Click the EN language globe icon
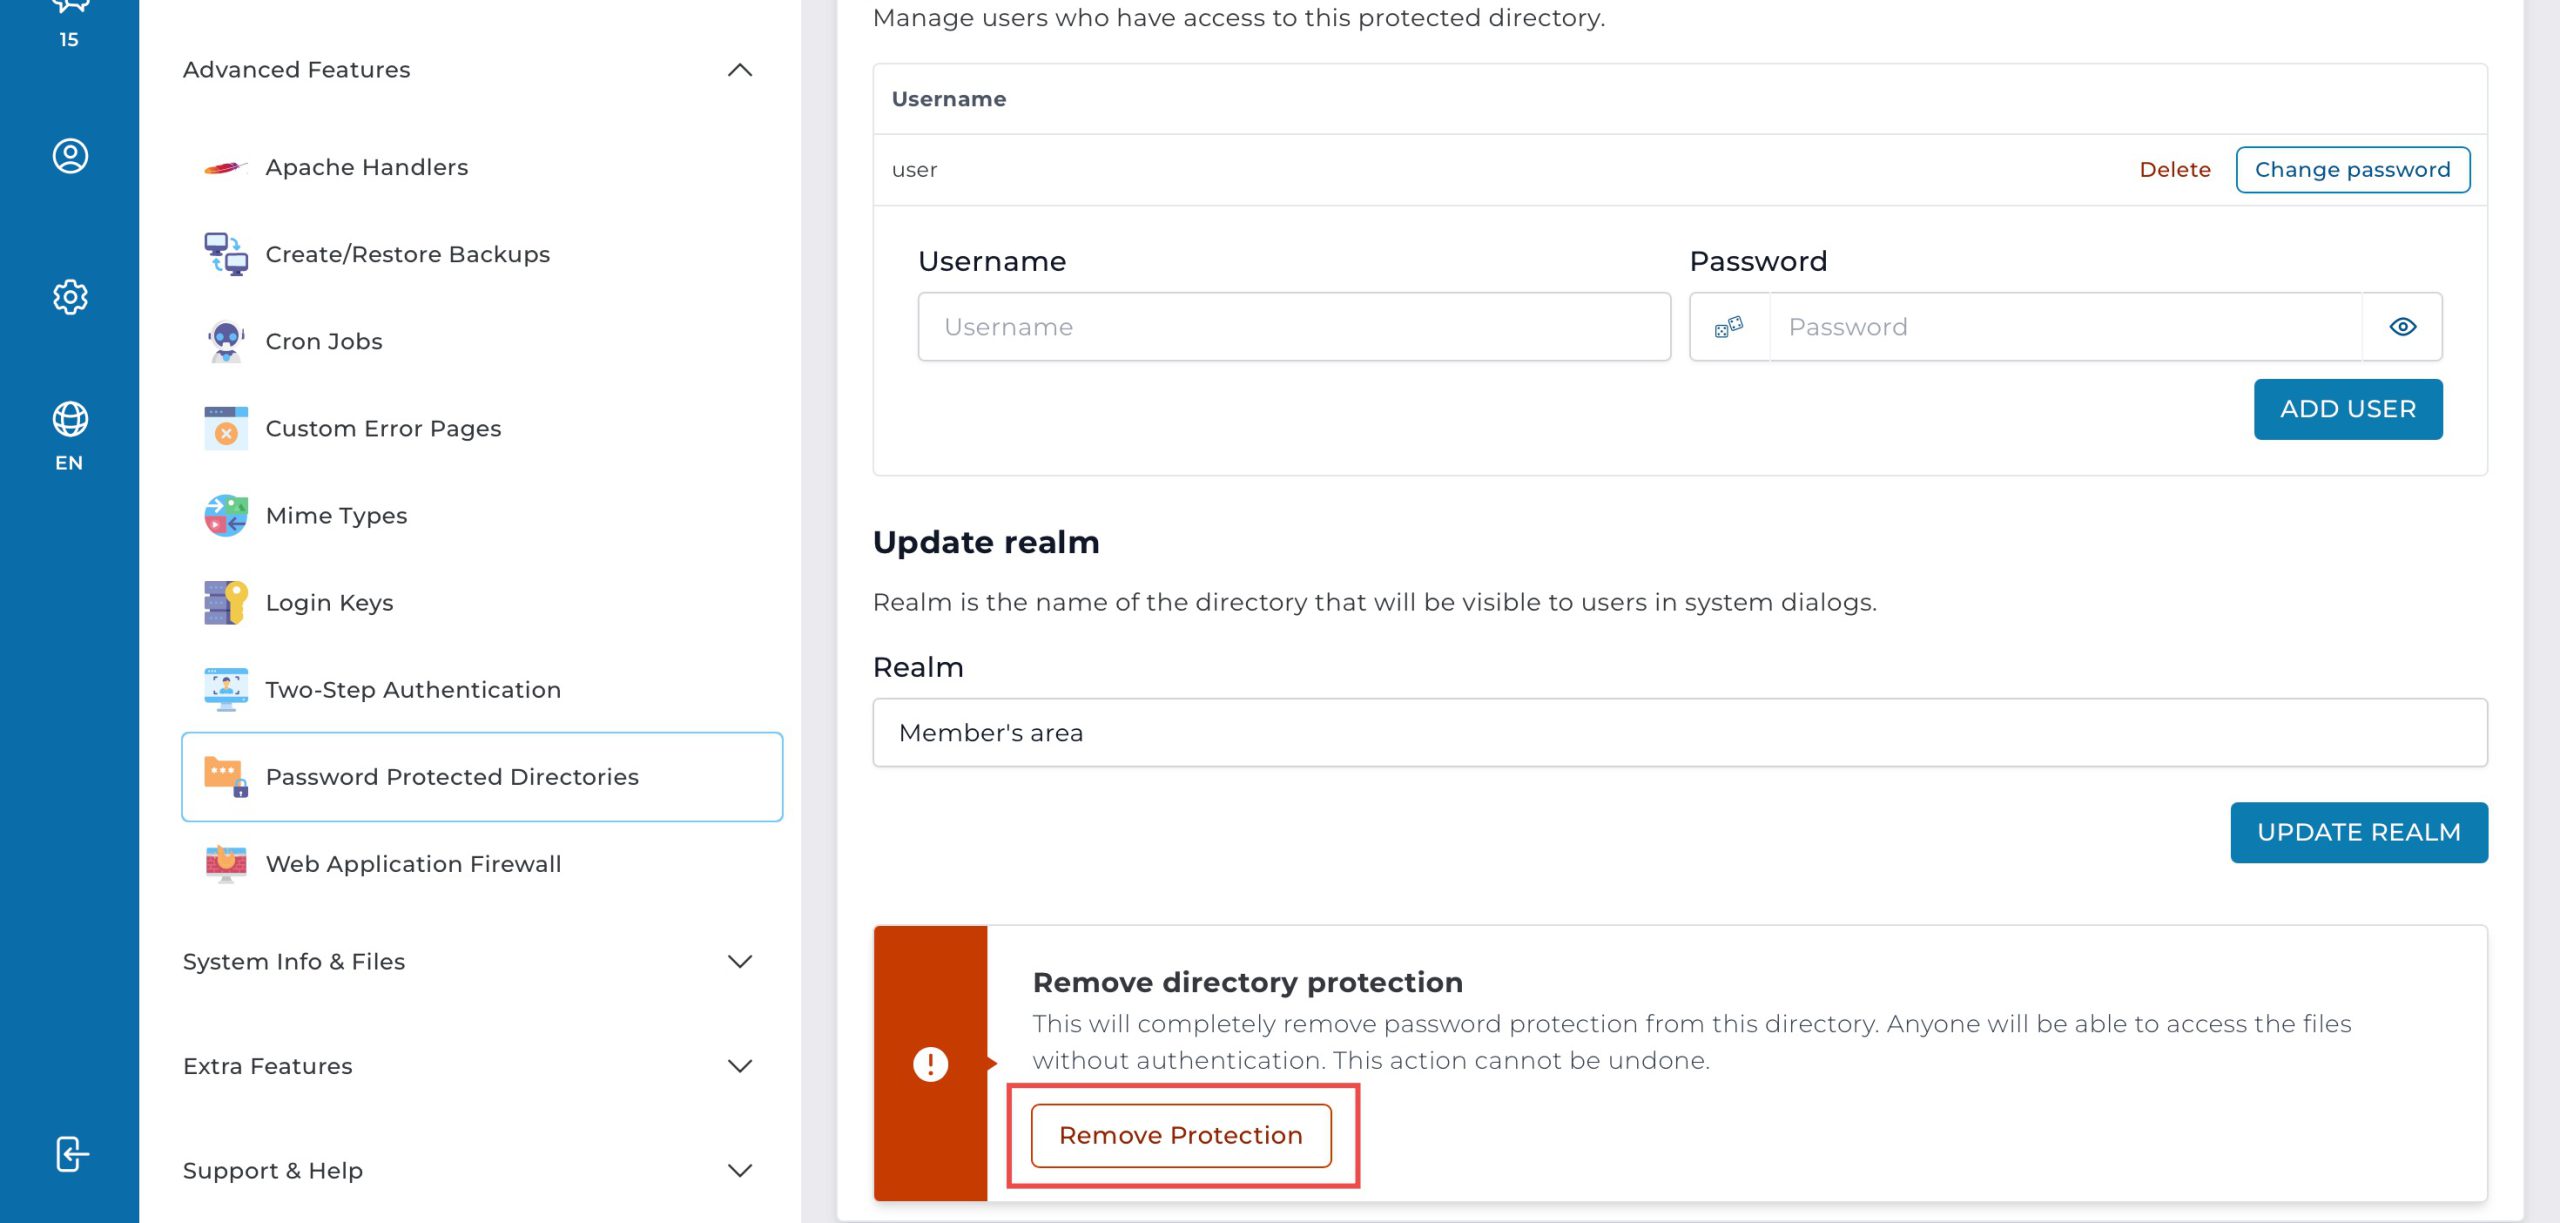2560x1223 pixels. (70, 420)
